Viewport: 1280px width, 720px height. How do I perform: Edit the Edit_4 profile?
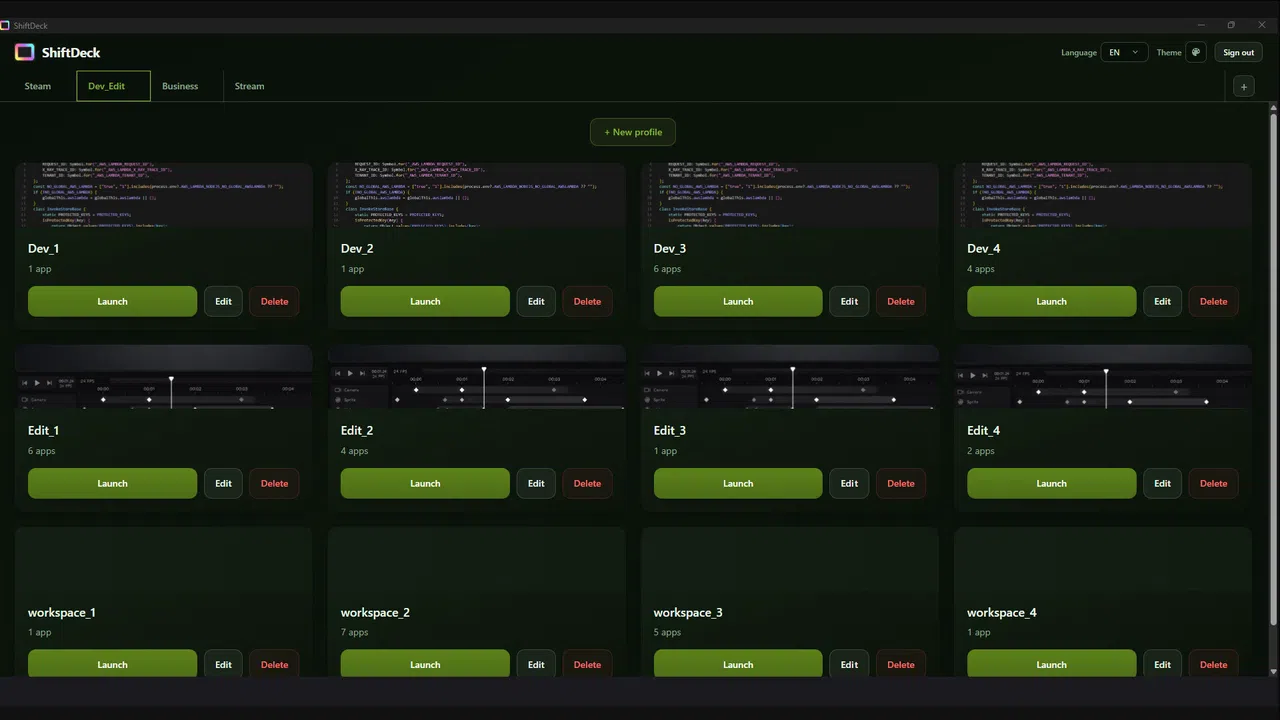[x=1162, y=483]
